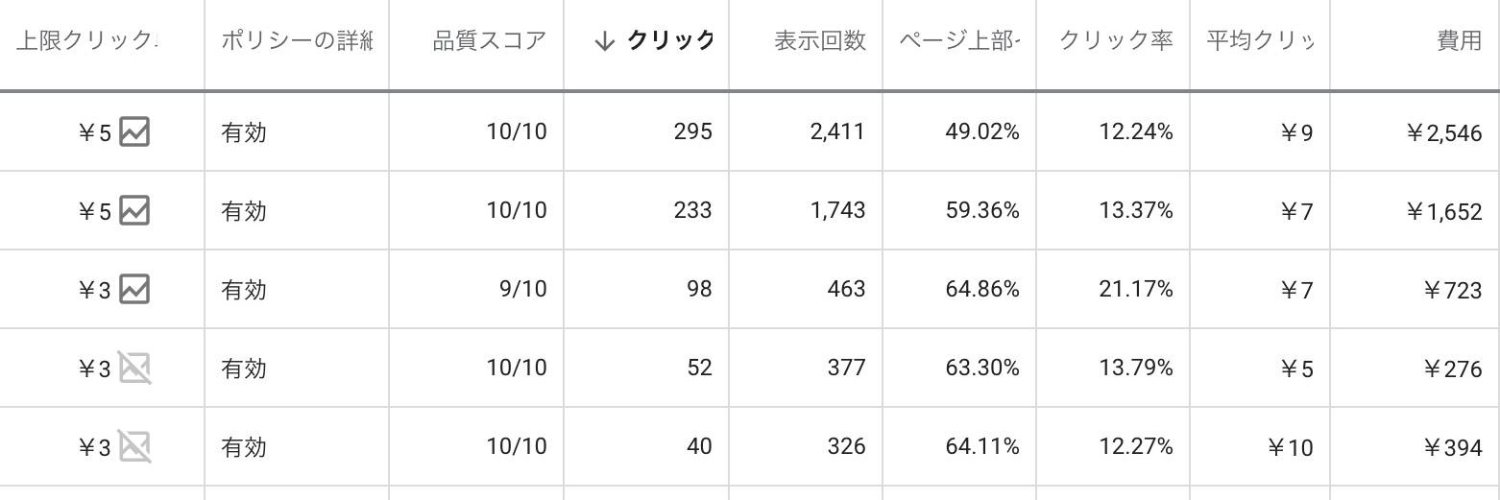Viewport: 1500px width, 500px height.
Task: Select the ¥1,652 cost cell
Action: [x=1444, y=211]
